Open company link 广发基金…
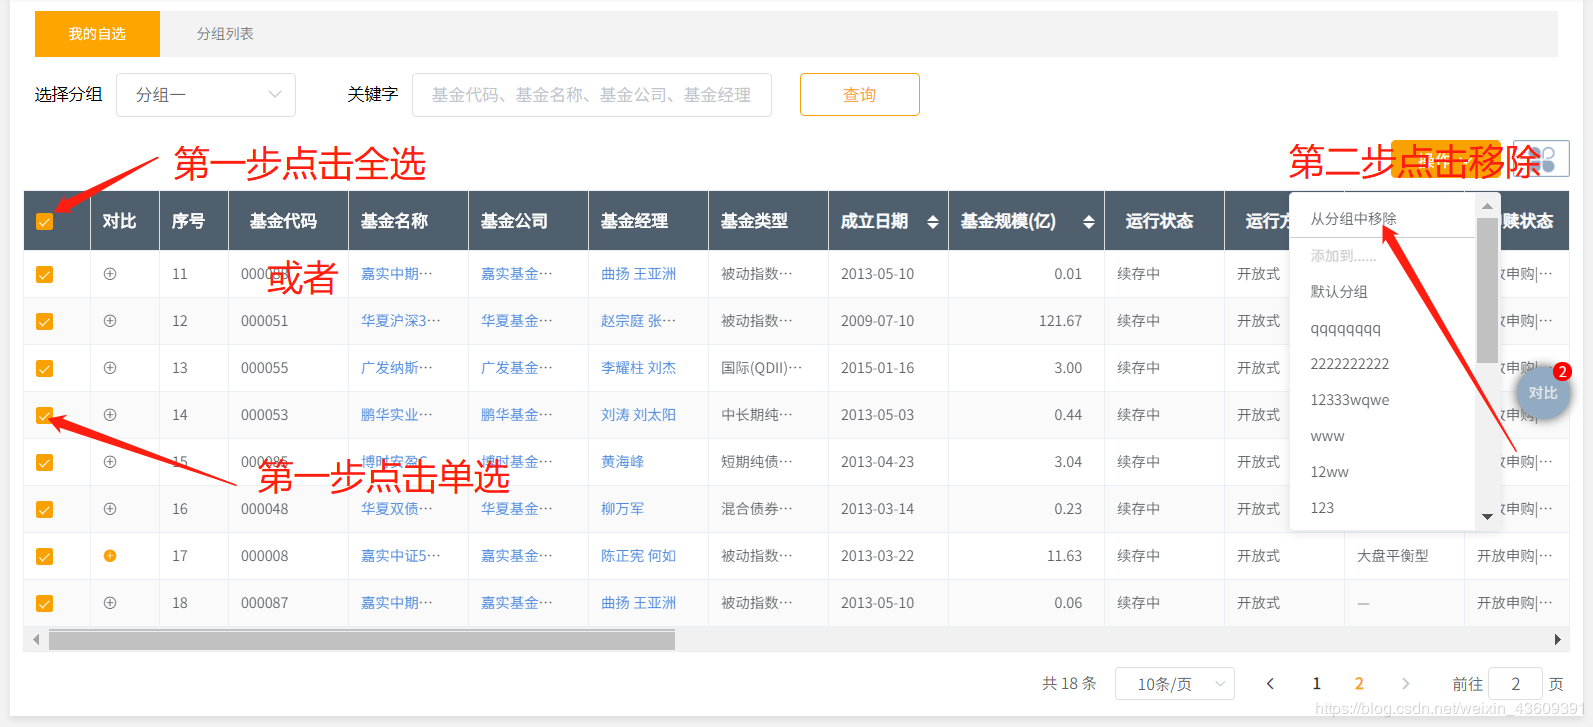 pos(517,368)
